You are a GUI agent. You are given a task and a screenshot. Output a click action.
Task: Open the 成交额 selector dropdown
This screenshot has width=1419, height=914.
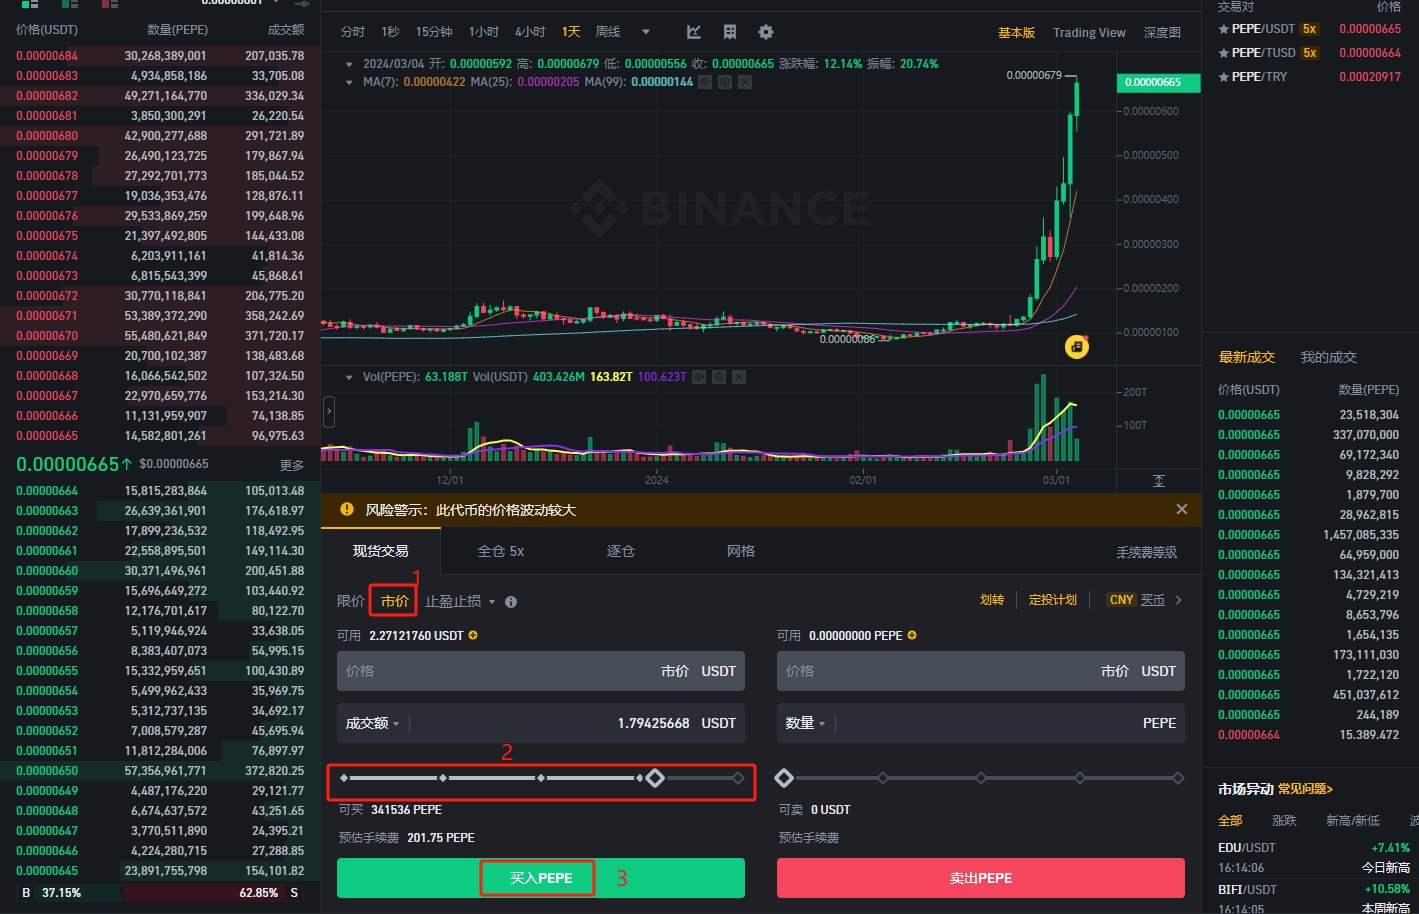click(372, 723)
